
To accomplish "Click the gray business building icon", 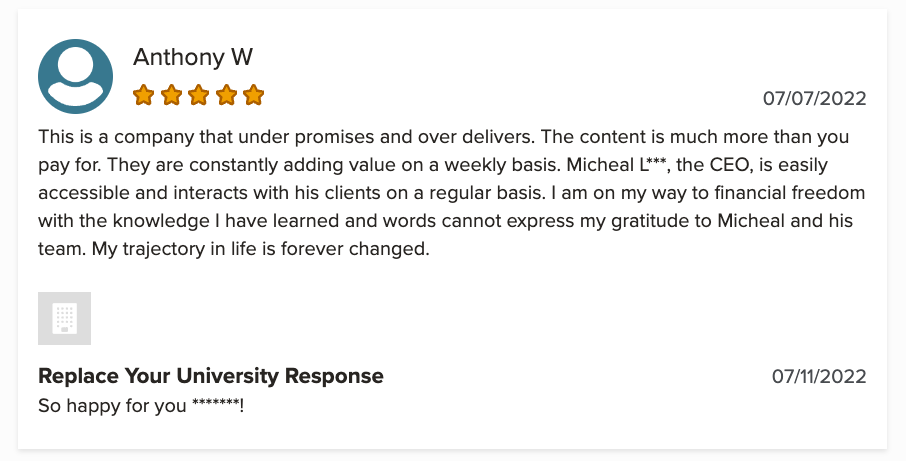I will (64, 318).
